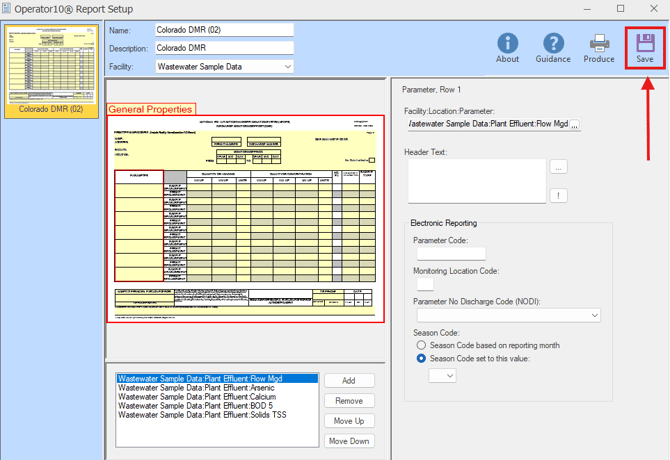
Task: Browse for Facility Location Parameter with ellipsis button
Action: click(x=575, y=125)
